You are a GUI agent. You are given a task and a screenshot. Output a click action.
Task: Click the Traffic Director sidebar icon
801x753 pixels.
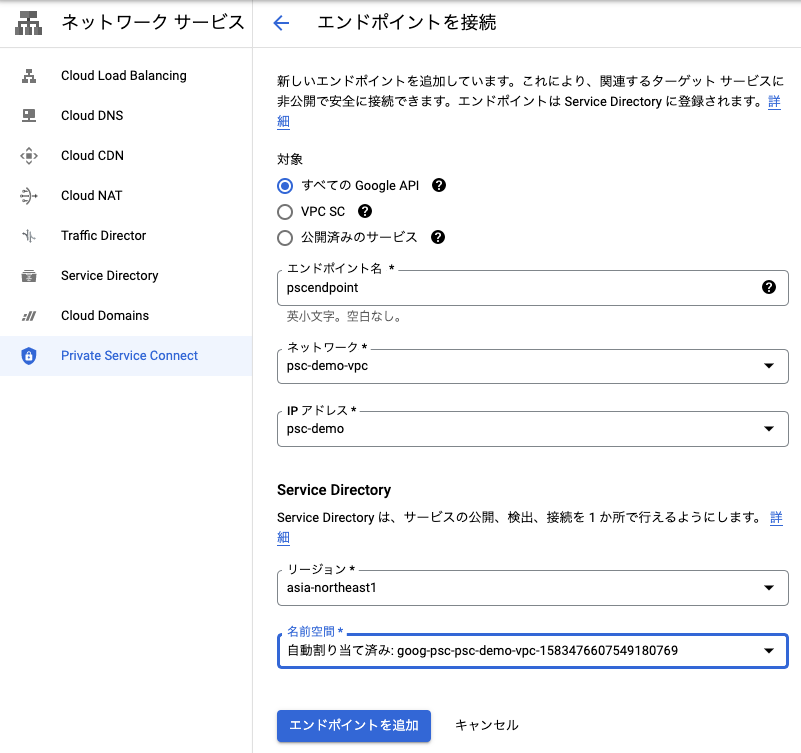tap(29, 236)
